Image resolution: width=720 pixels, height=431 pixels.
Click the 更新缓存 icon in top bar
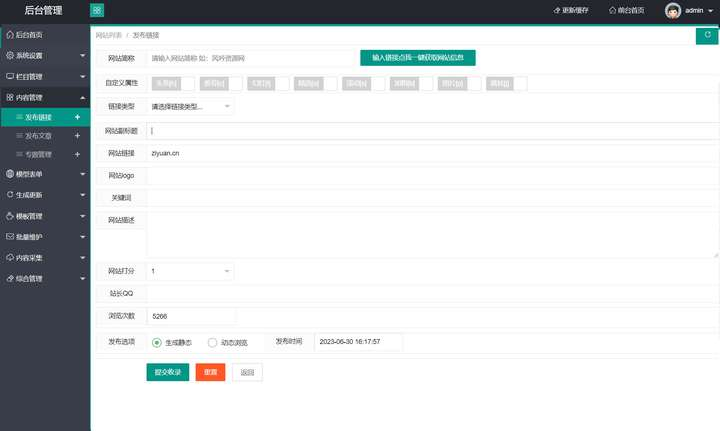click(x=557, y=10)
